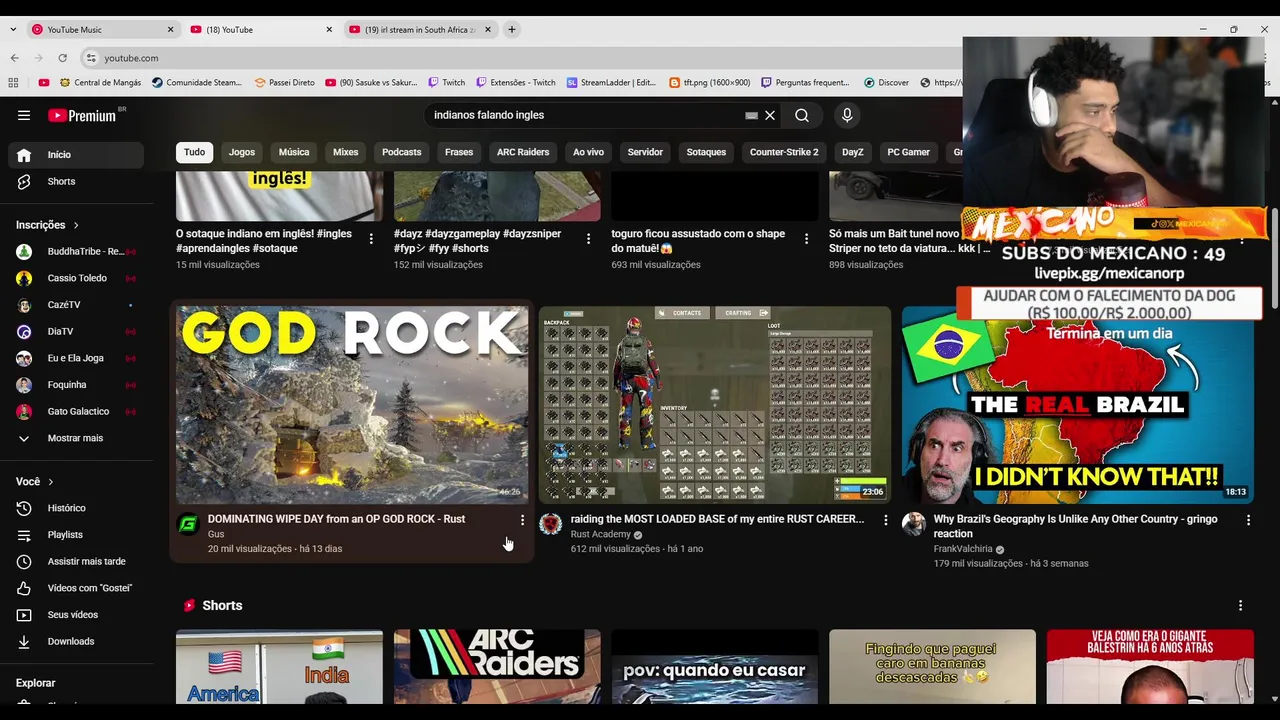Switch to the YouTube Music browser tab
The image size is (1280, 720).
(x=100, y=30)
